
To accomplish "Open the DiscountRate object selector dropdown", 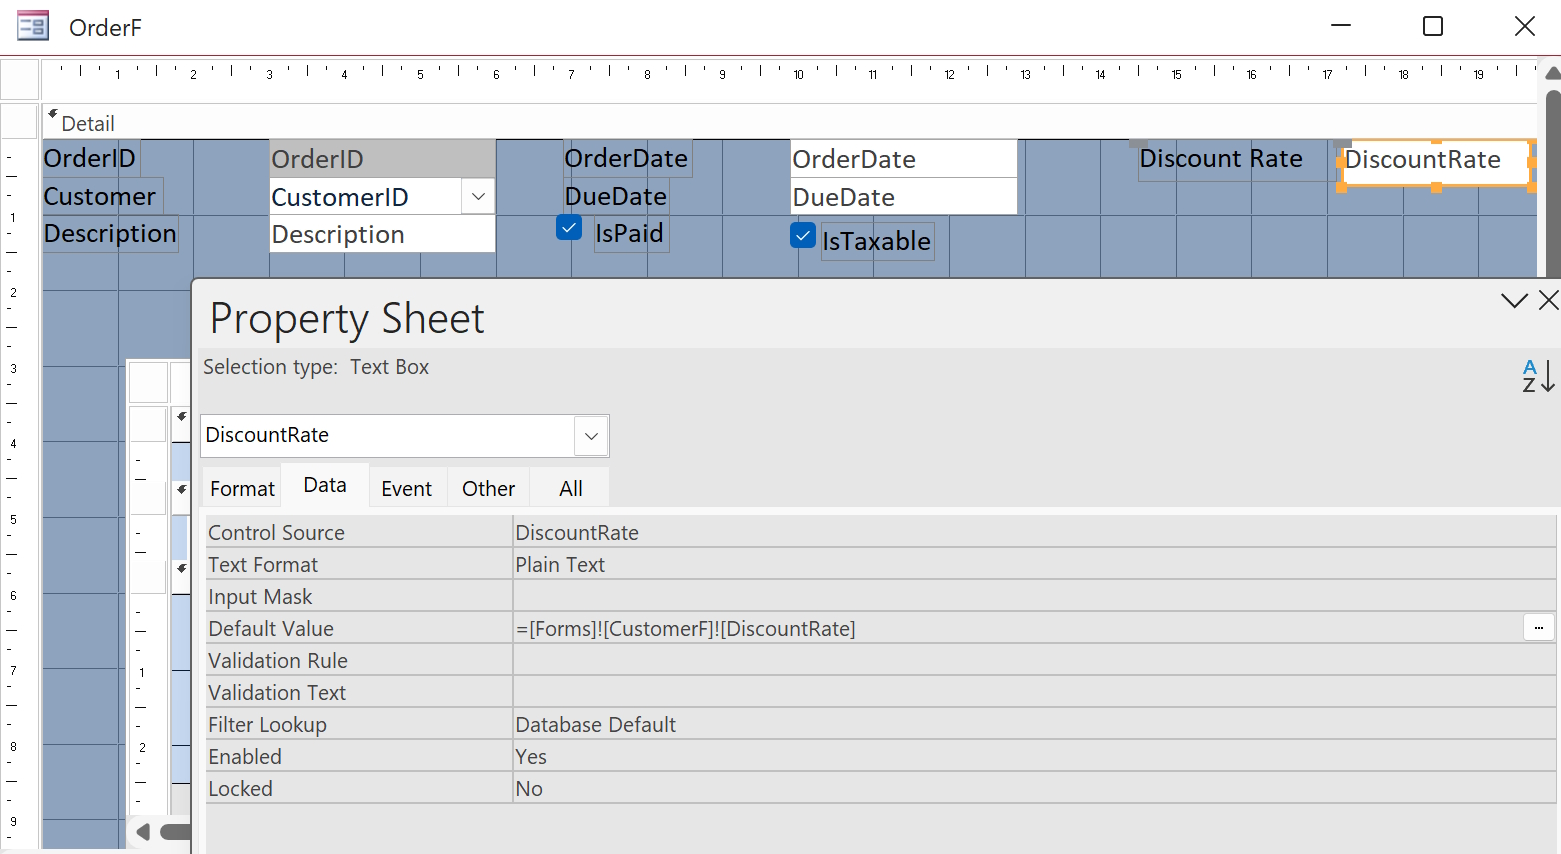I will click(591, 436).
